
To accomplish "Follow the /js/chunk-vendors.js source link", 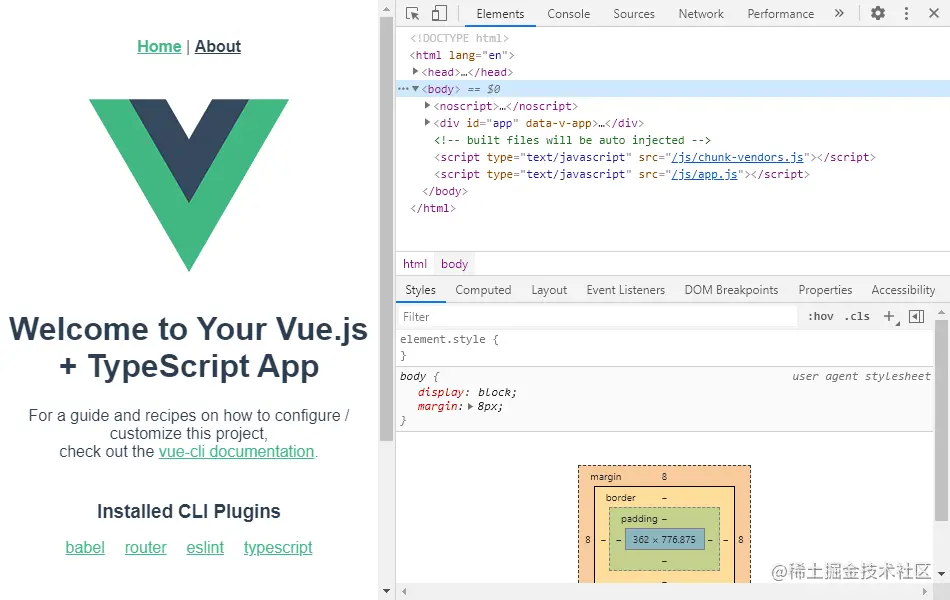I will coord(737,157).
